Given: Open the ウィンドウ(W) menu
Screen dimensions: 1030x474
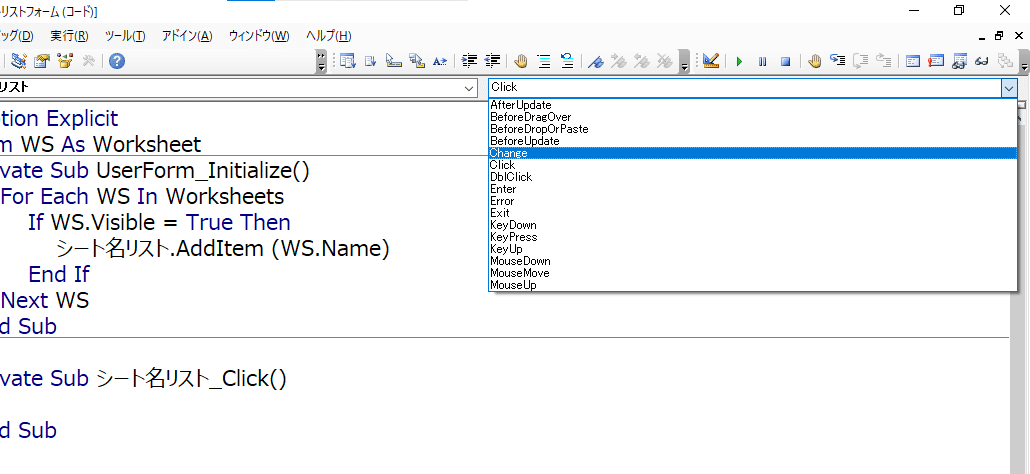Looking at the screenshot, I should pos(259,36).
